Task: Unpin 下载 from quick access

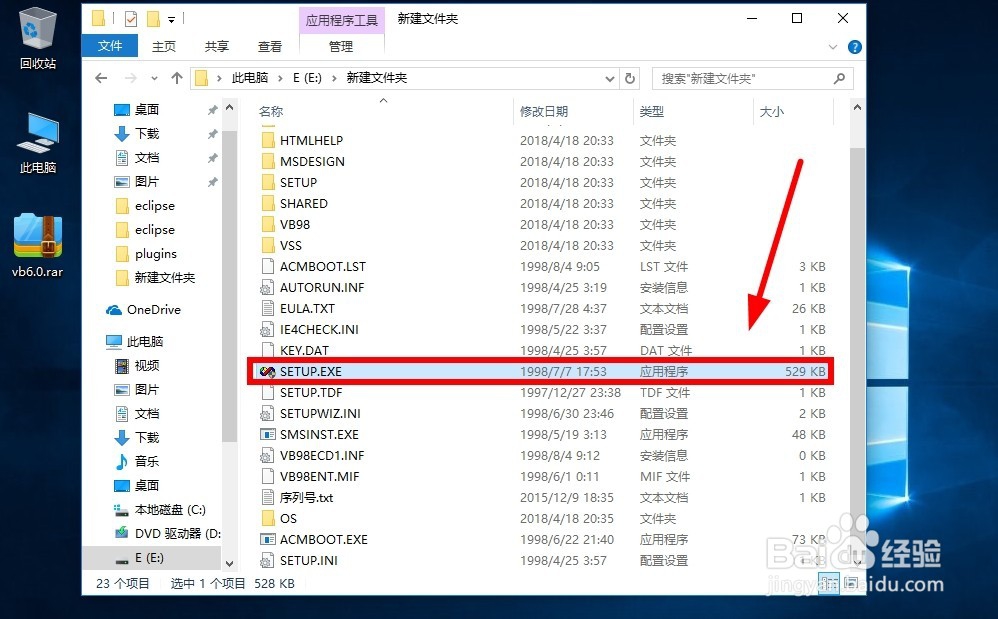Action: (213, 134)
